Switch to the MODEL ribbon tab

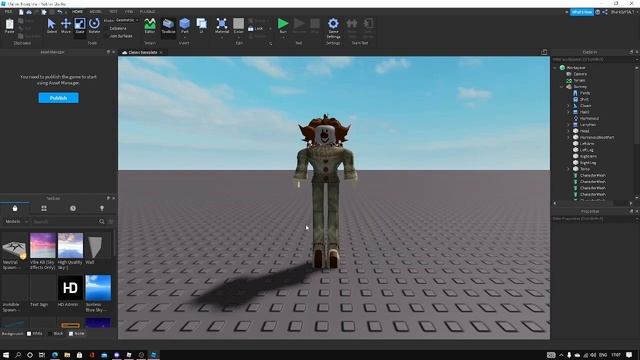point(95,12)
